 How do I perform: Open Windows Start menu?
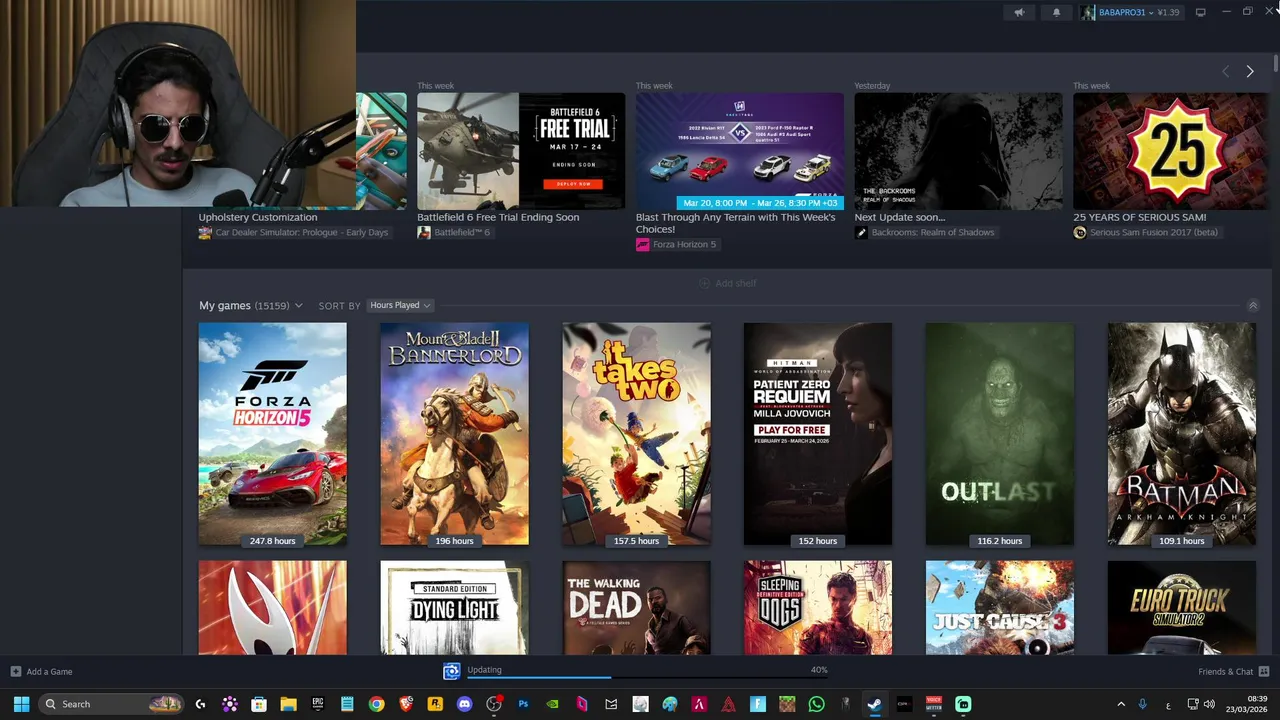[21, 704]
